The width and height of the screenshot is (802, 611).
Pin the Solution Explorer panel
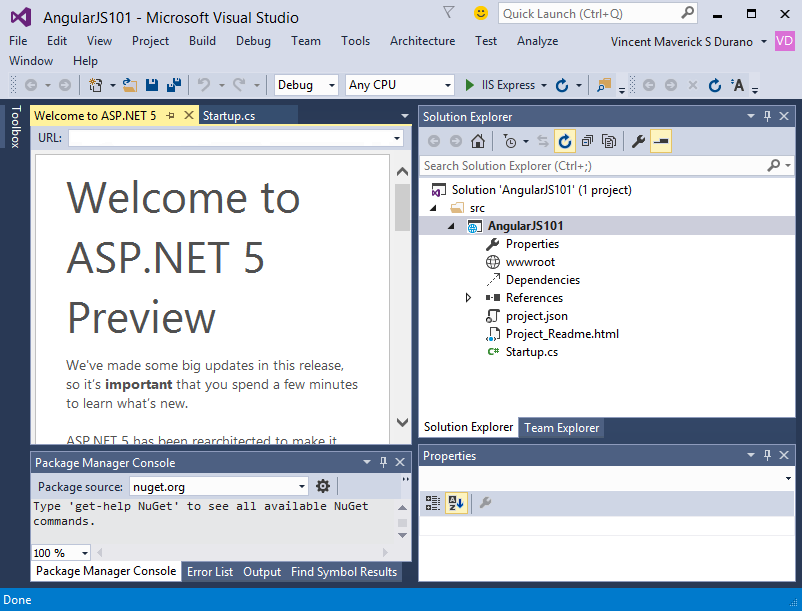coord(767,116)
